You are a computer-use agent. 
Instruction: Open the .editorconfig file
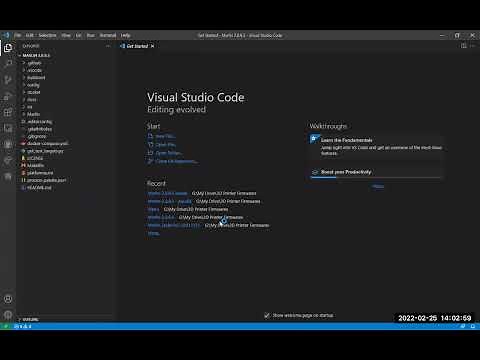click(x=39, y=121)
